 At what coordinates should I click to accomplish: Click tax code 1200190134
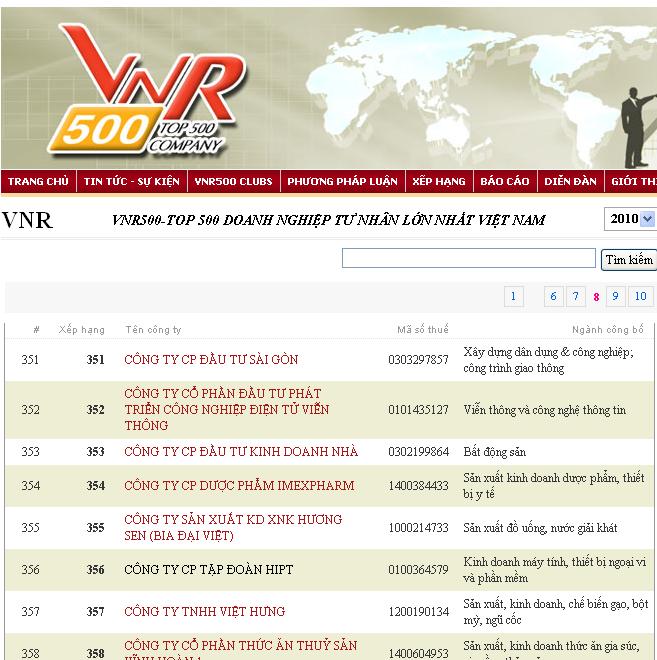(x=418, y=612)
